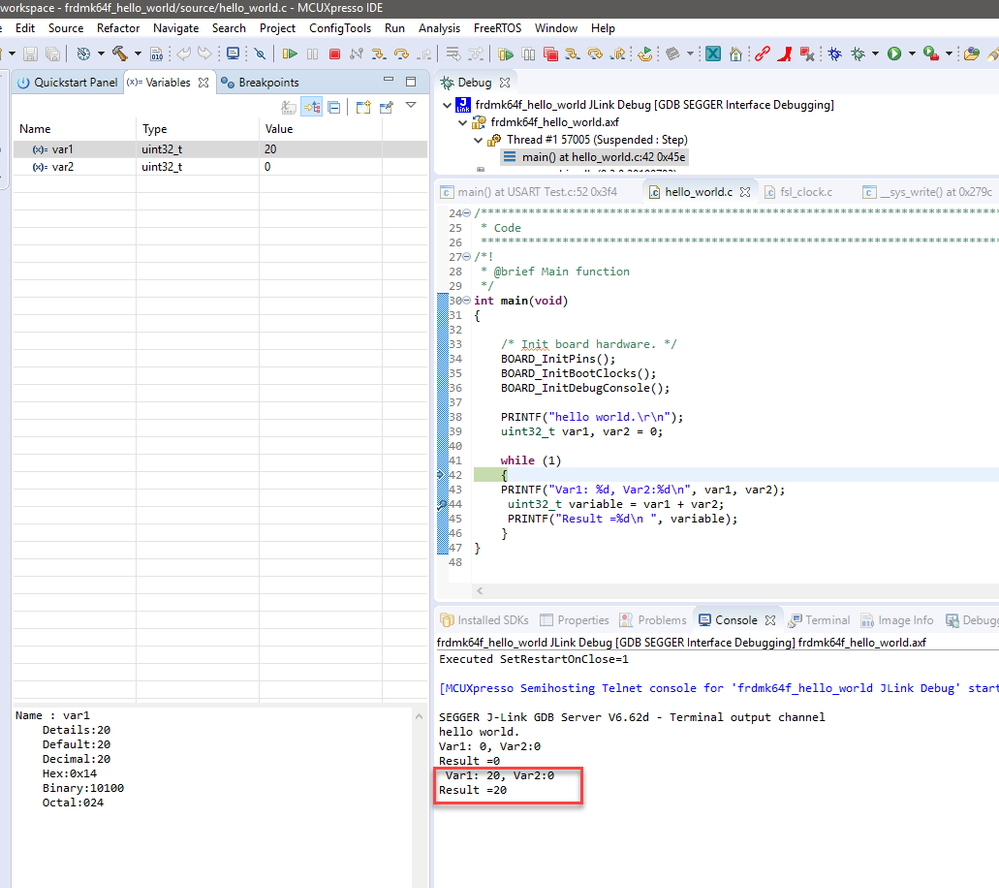Viewport: 999px width, 888px height.
Task: Click the Step Into icon
Action: (379, 54)
